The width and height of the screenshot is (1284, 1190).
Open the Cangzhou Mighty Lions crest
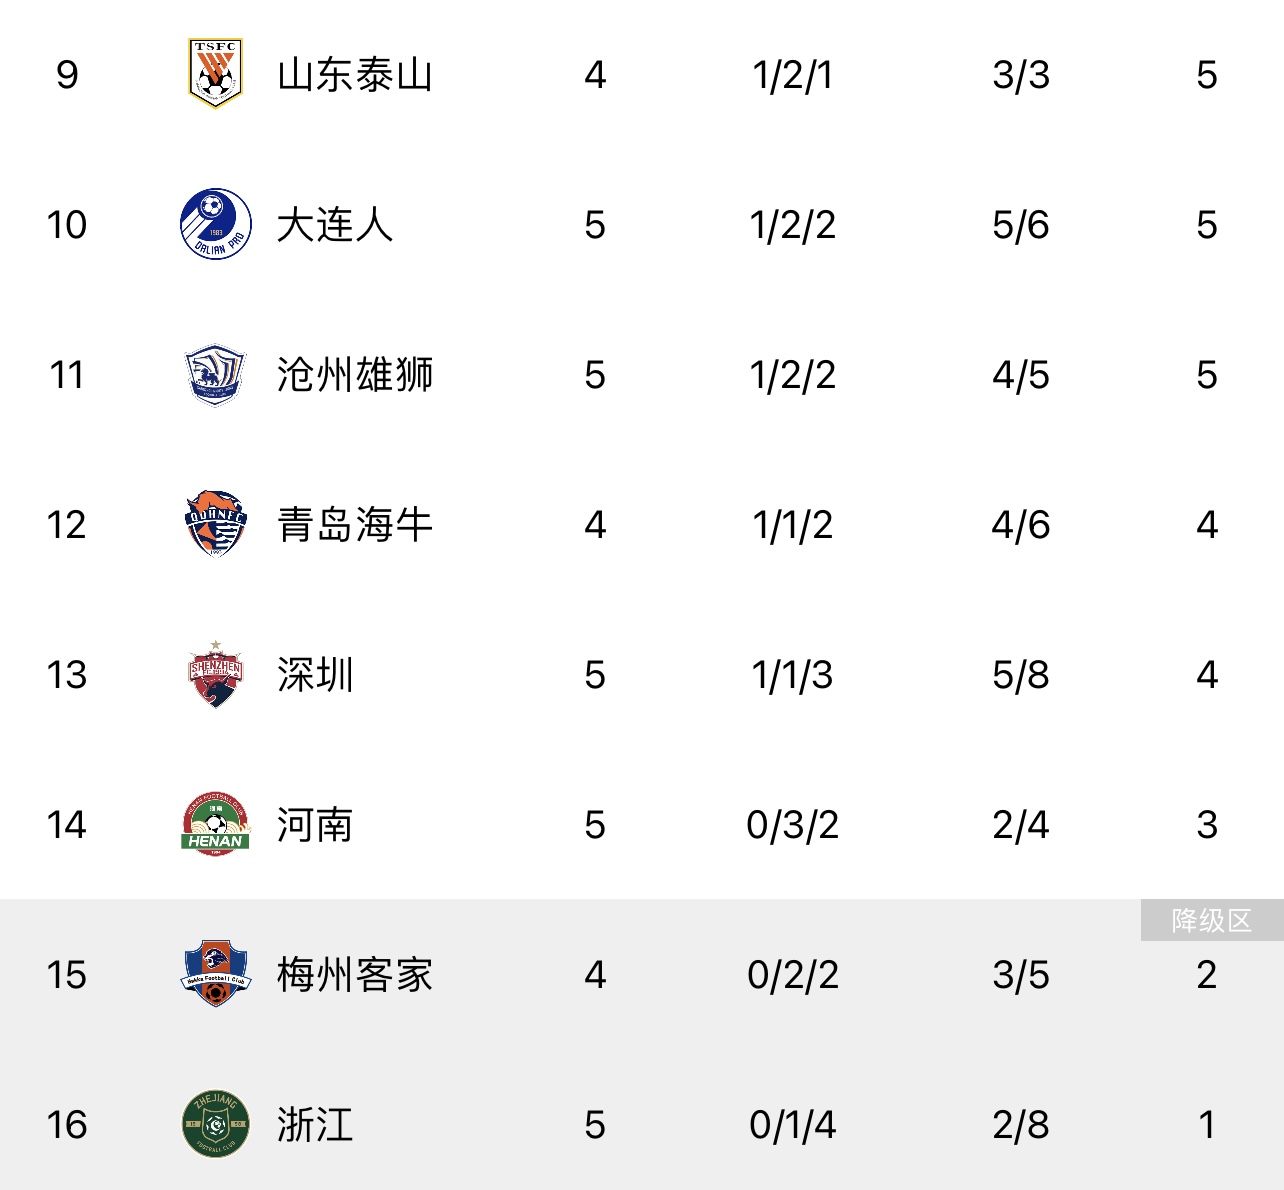tap(215, 375)
